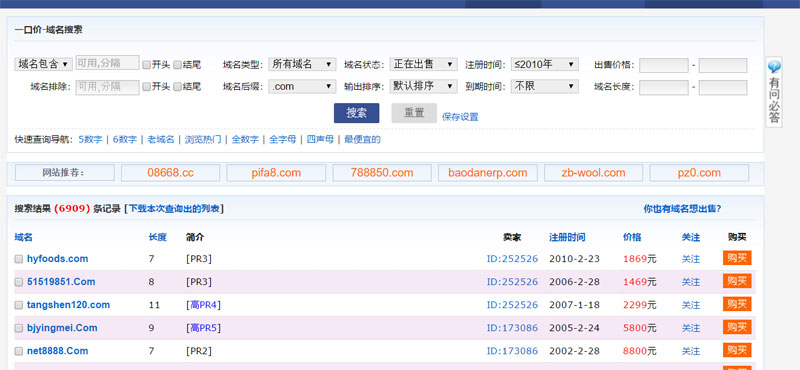Open the bjyingmei.Com domain link
This screenshot has height=370, width=800.
[62, 328]
